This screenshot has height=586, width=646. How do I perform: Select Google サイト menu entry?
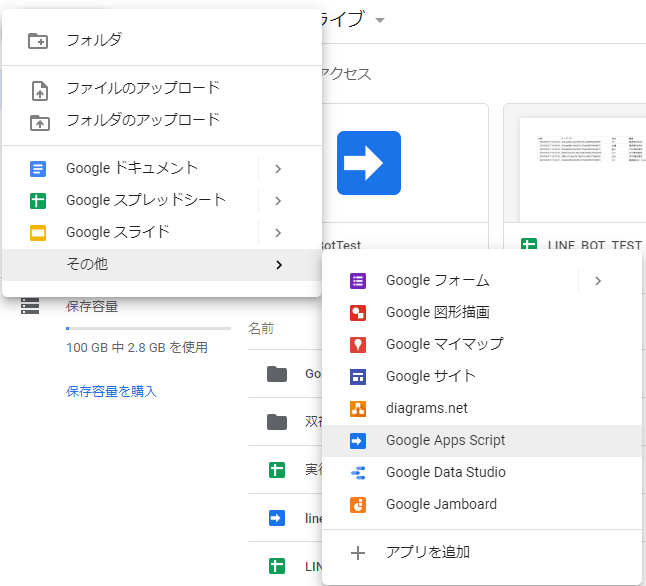[482, 377]
